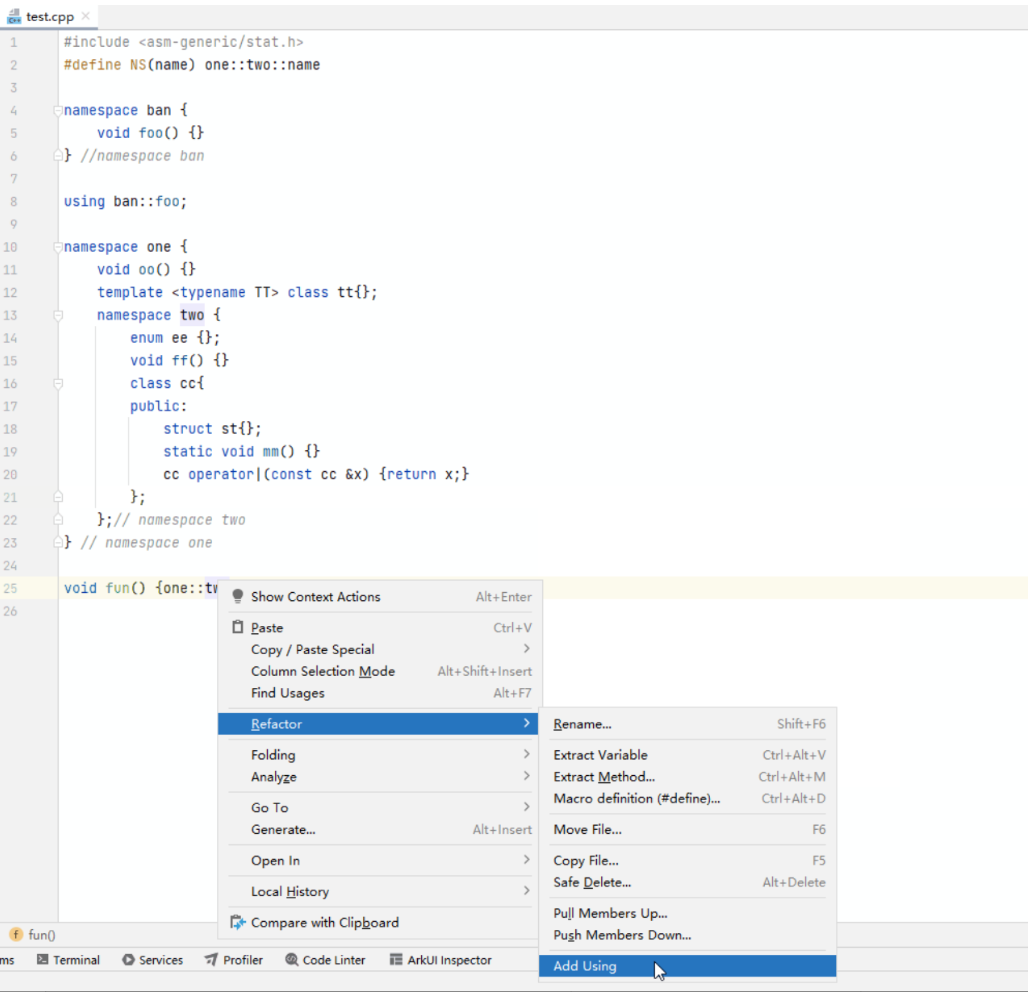
Task: Click the lightbulb Show Context Actions item
Action: (x=315, y=597)
